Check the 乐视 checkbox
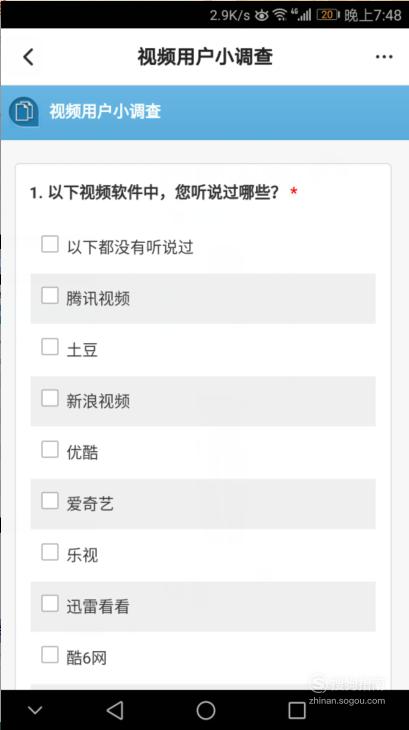The height and width of the screenshot is (730, 409). coord(50,552)
